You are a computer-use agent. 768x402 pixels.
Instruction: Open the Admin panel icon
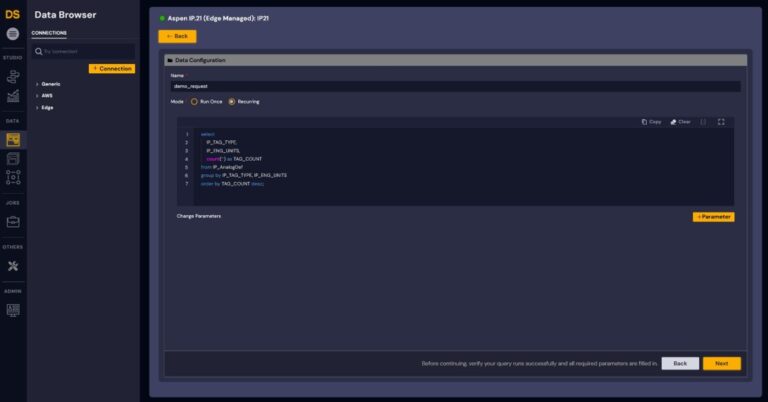point(13,310)
